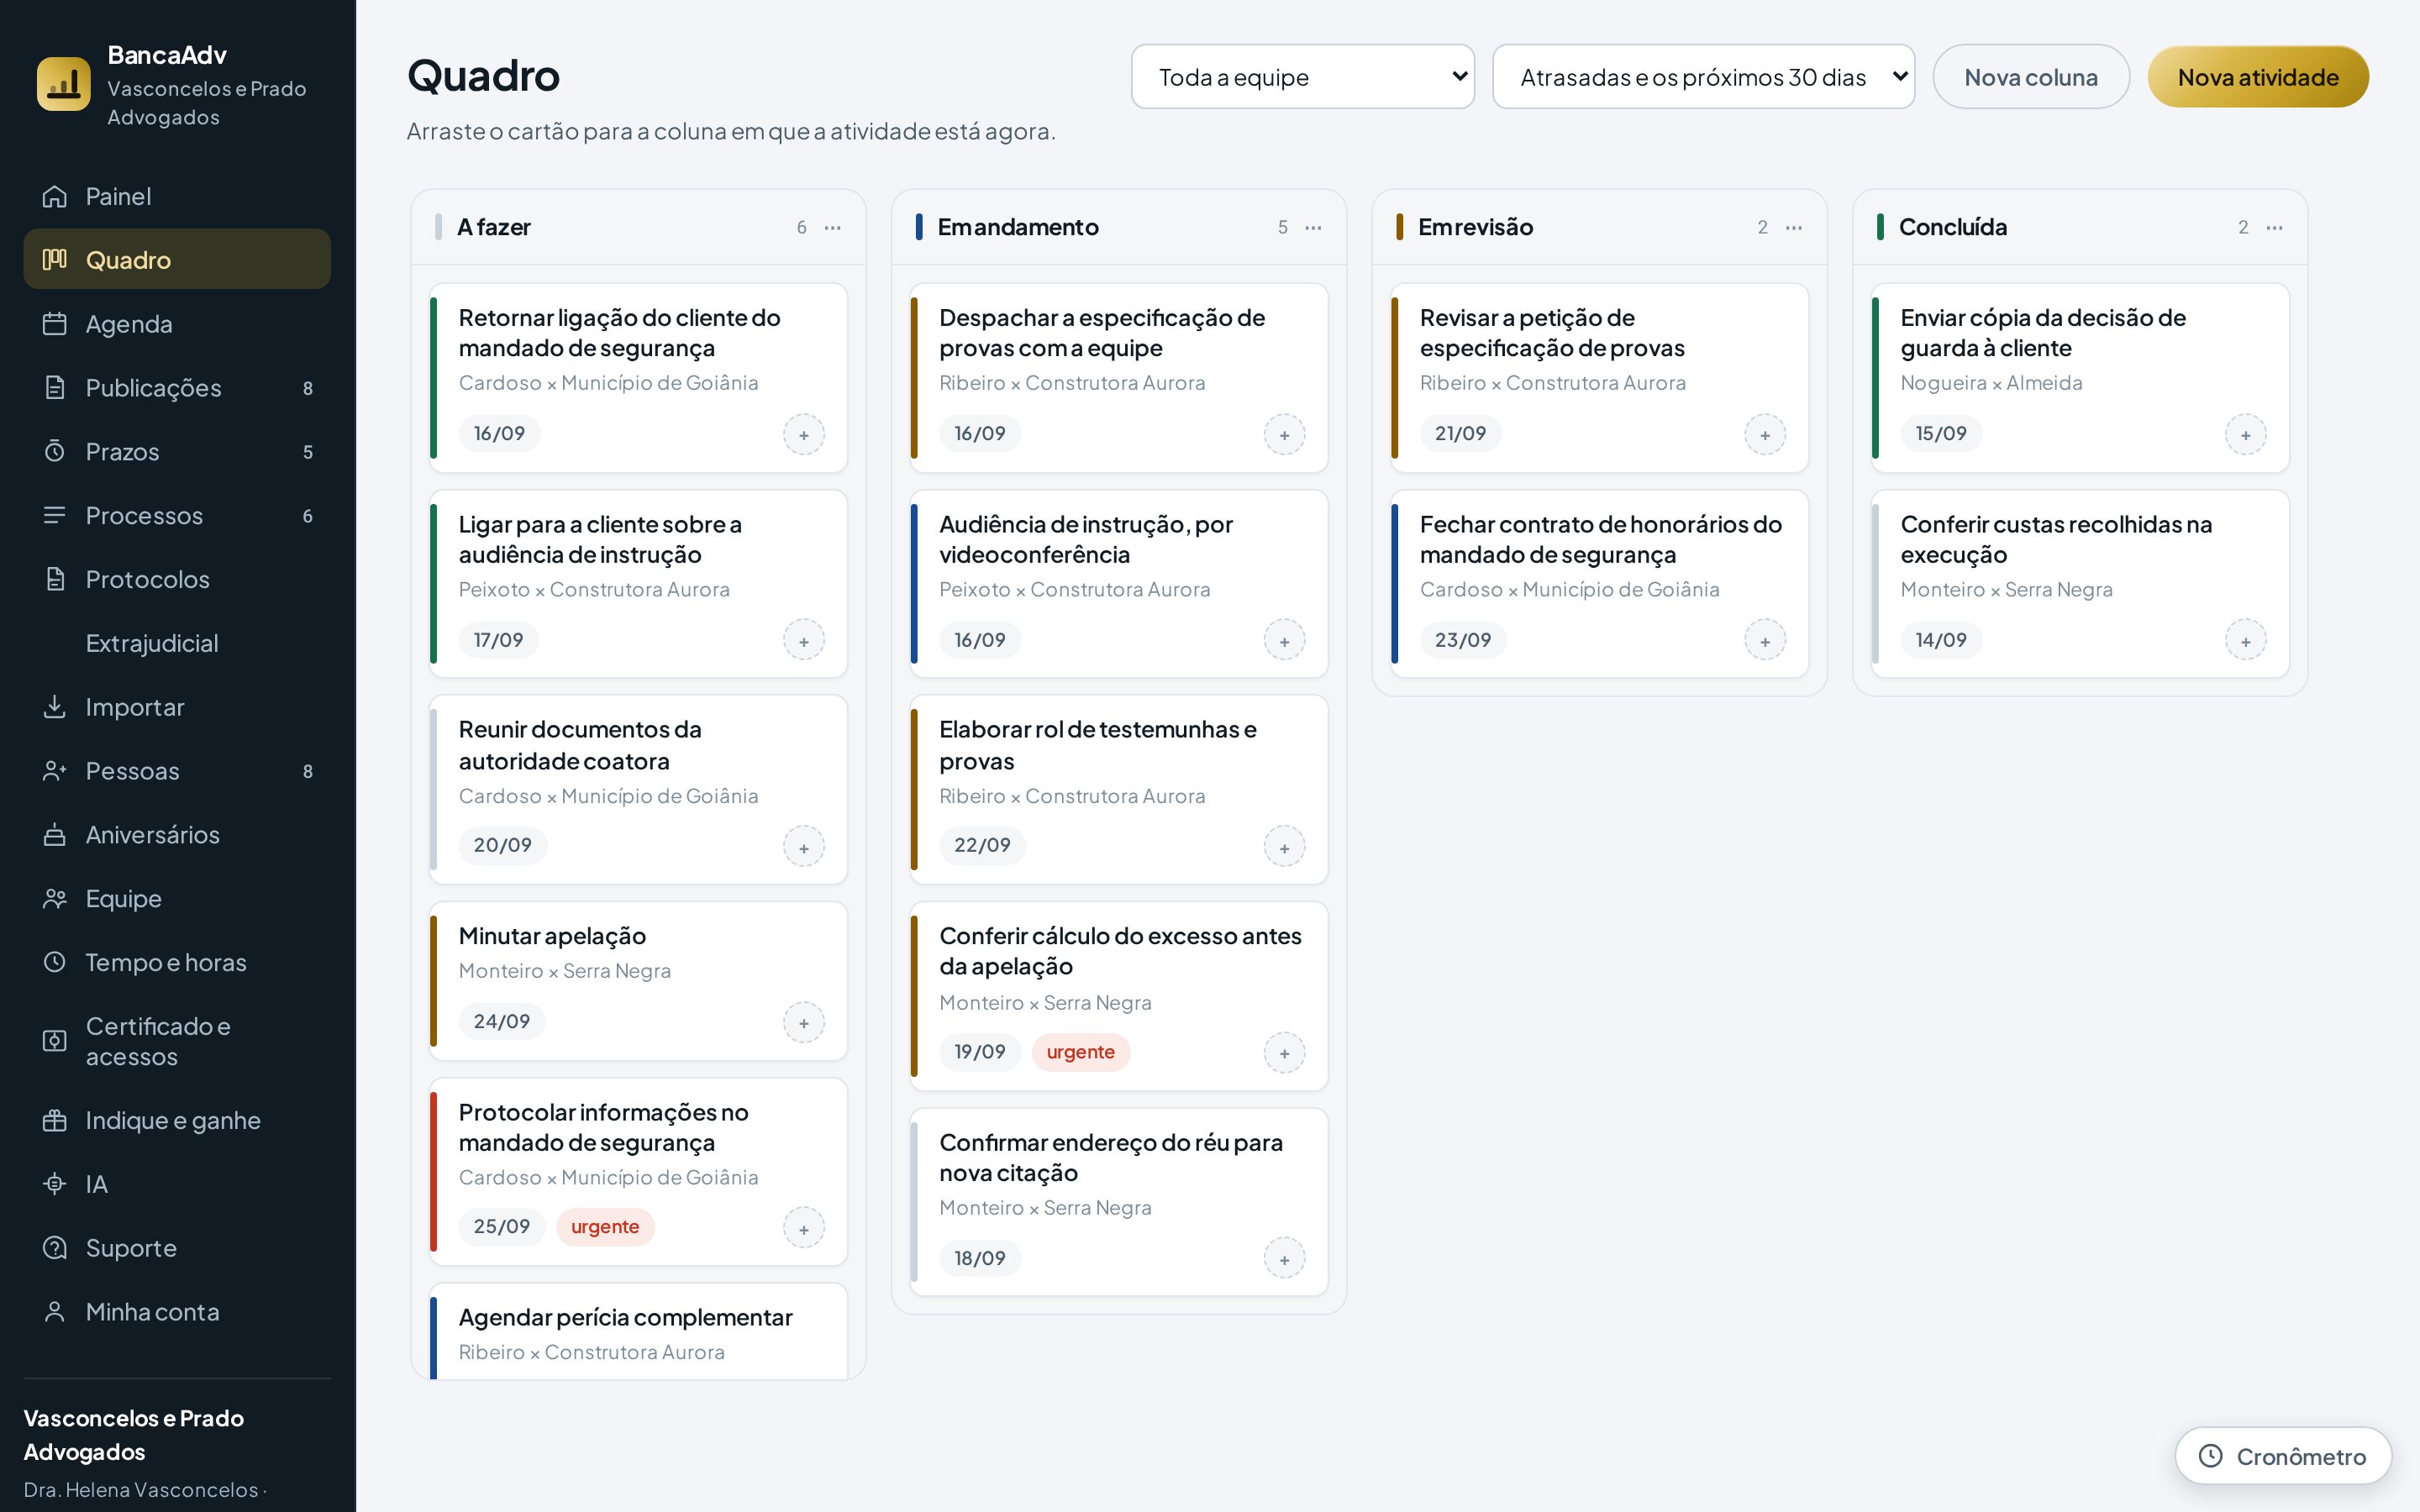Viewport: 2420px width, 1512px height.
Task: Click the BancaAdv logo icon
Action: pyautogui.click(x=63, y=84)
